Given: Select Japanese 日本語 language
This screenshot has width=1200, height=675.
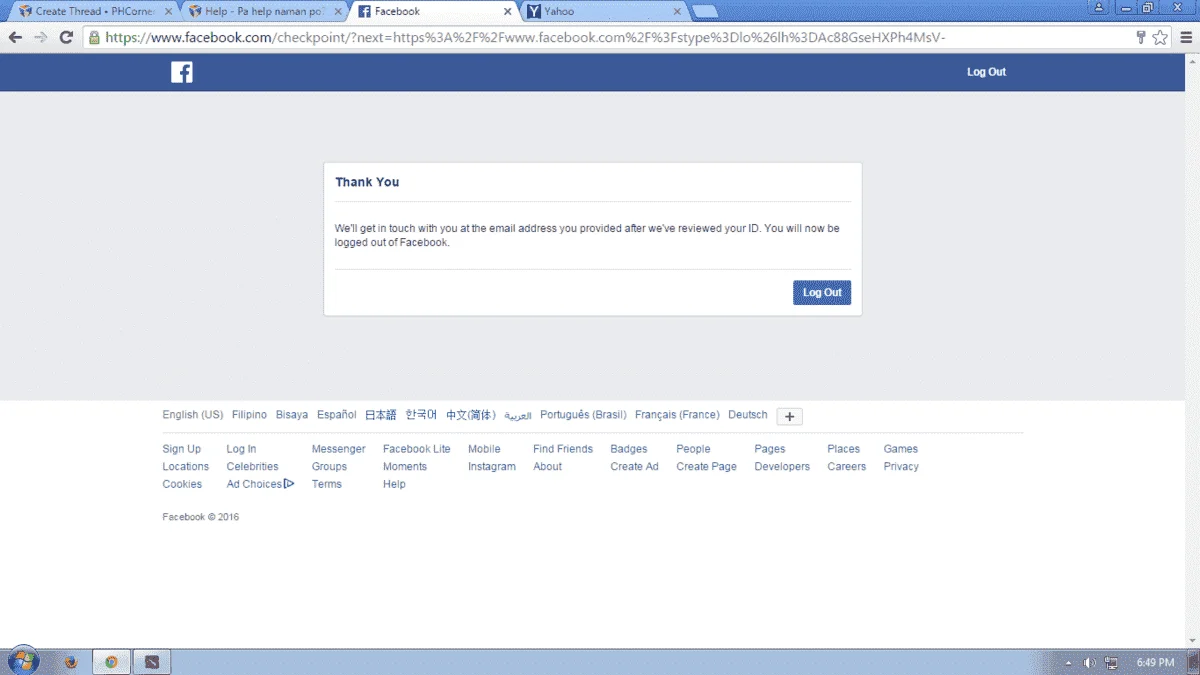Looking at the screenshot, I should 381,415.
